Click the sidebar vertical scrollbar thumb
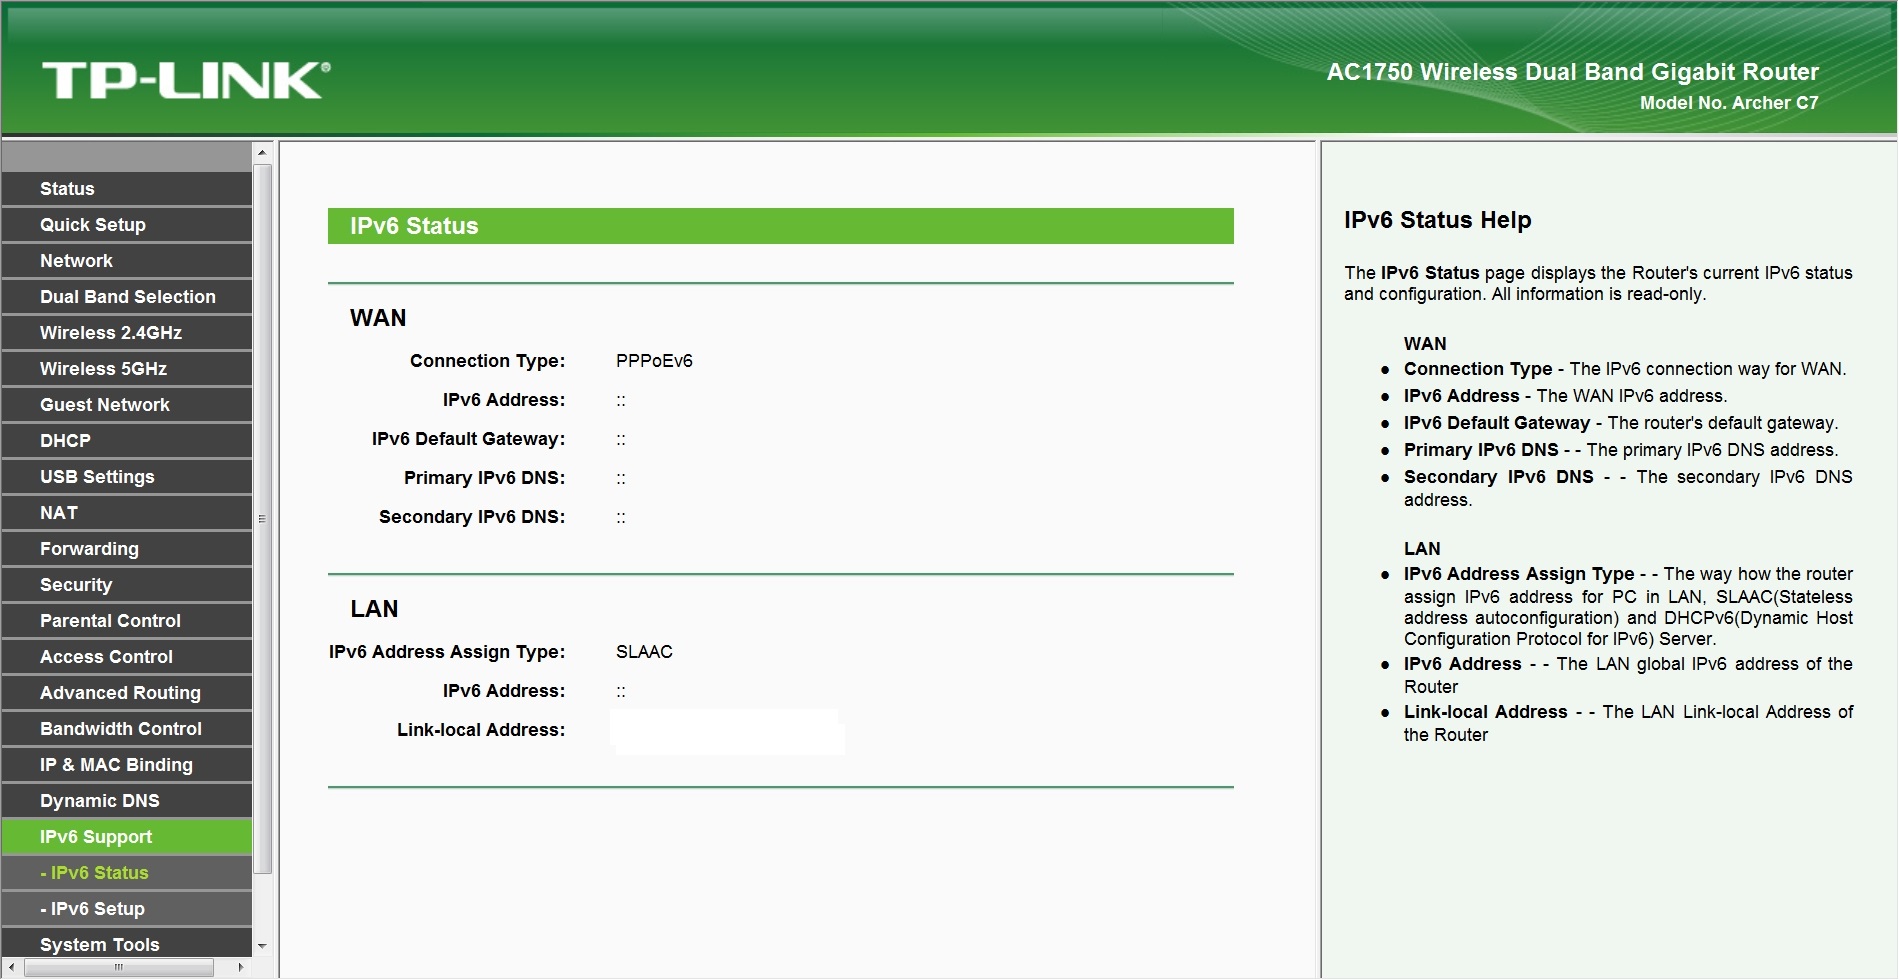1899x980 pixels. pos(262,519)
